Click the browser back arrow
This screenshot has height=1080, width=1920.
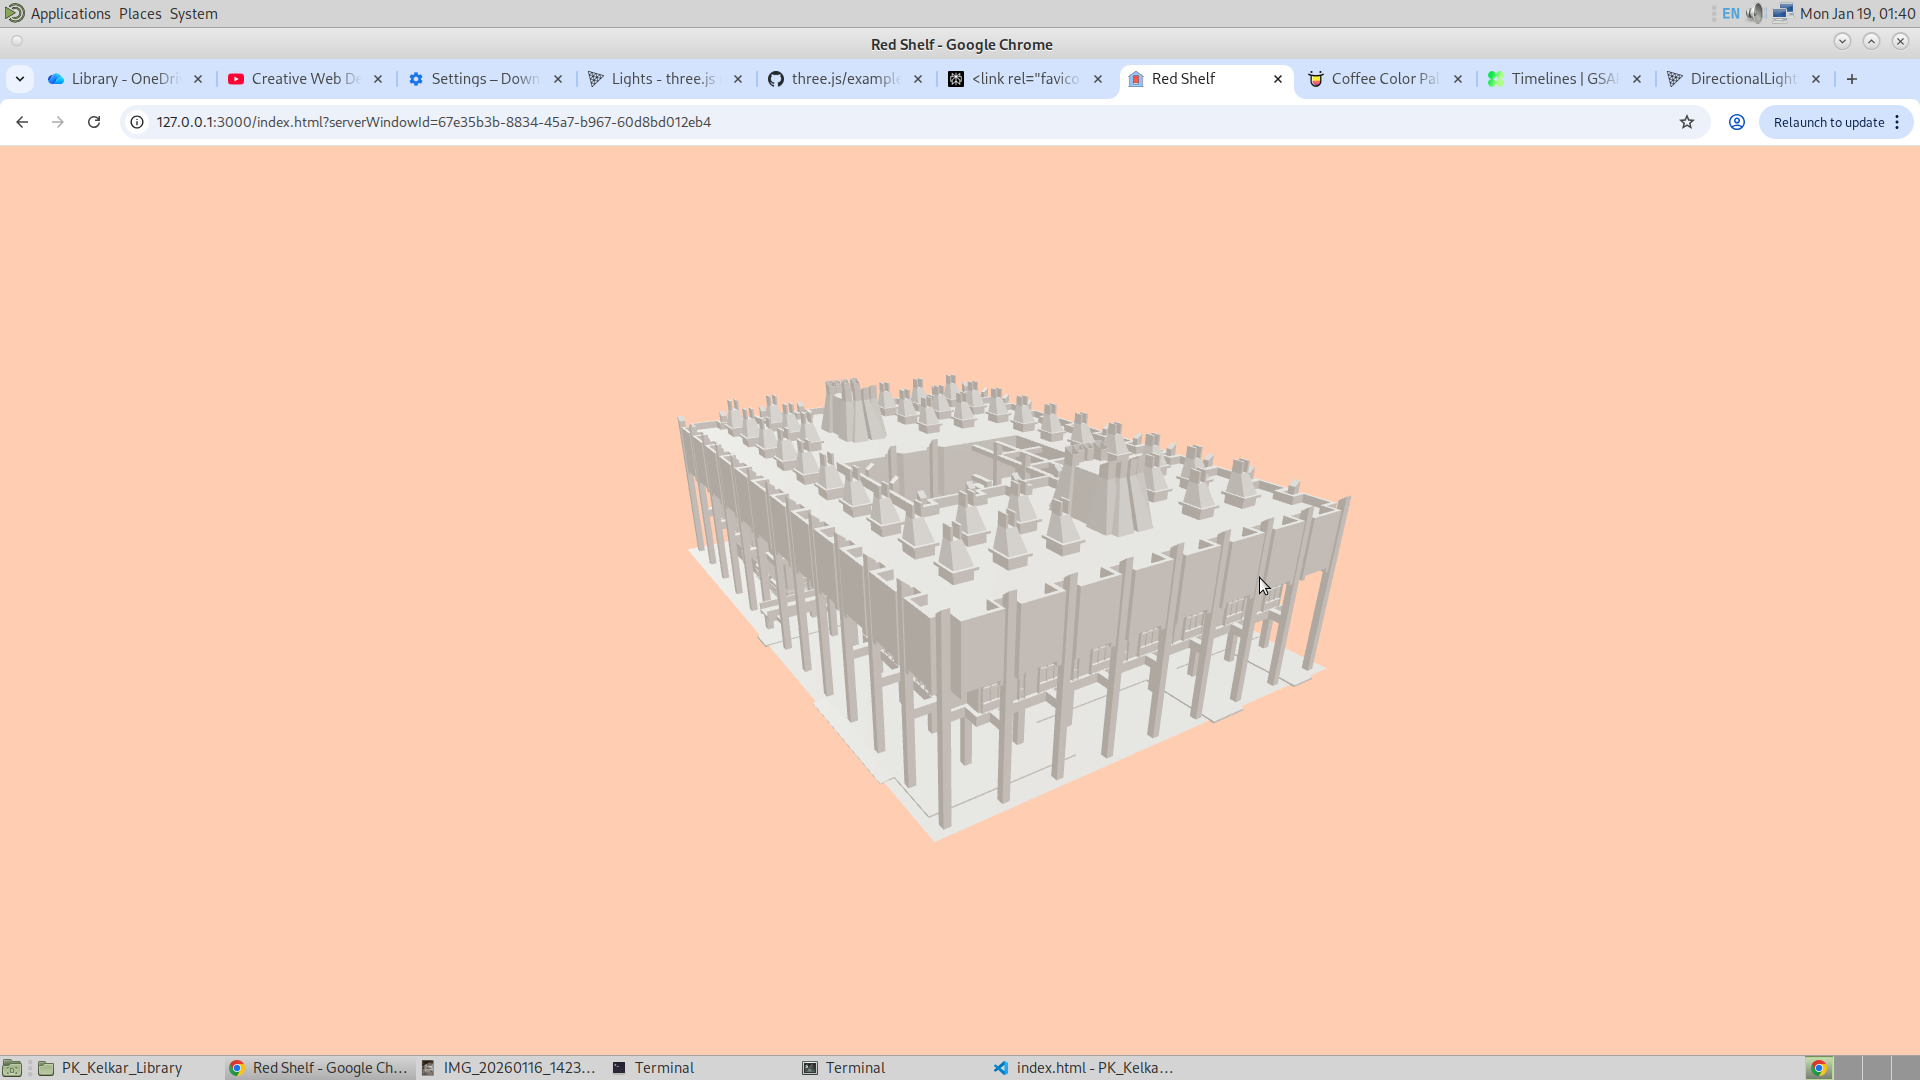tap(22, 122)
